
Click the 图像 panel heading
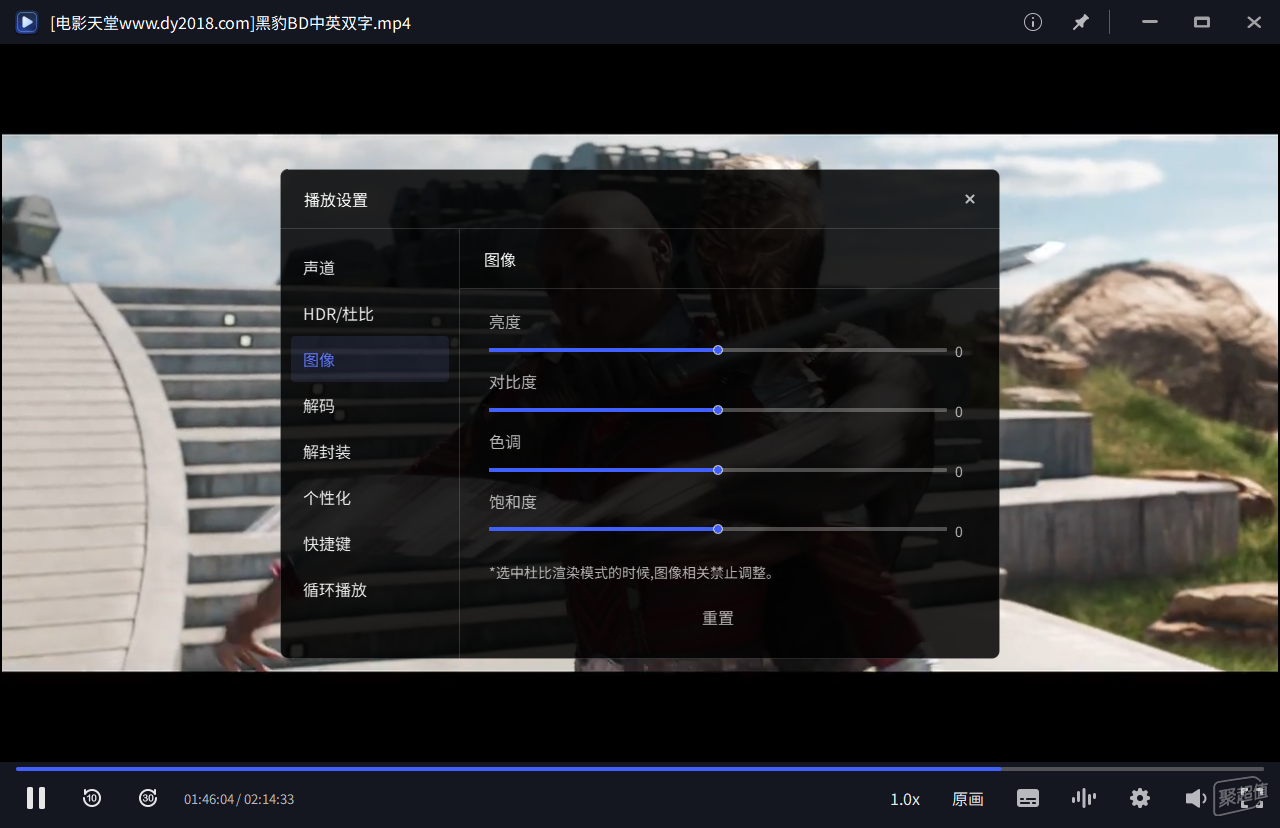pyautogui.click(x=500, y=260)
